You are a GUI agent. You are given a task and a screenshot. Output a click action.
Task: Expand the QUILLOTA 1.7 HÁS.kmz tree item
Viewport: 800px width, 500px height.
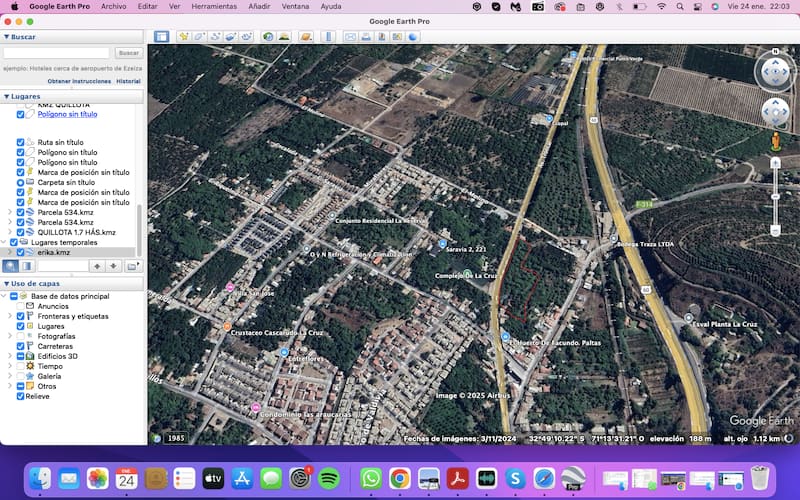[x=10, y=232]
